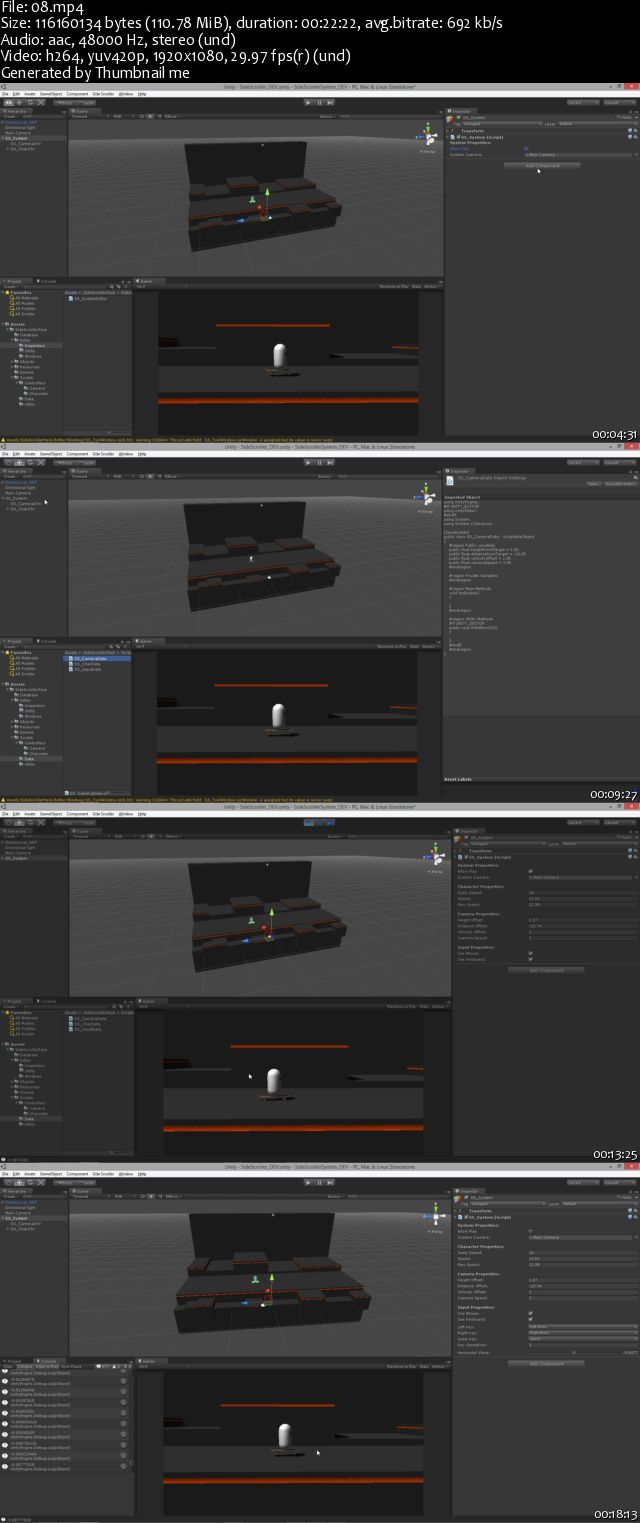Screen dimensions: 640x1523
Task: Open Data folder in 00:09:27 project tree
Action: (29, 759)
